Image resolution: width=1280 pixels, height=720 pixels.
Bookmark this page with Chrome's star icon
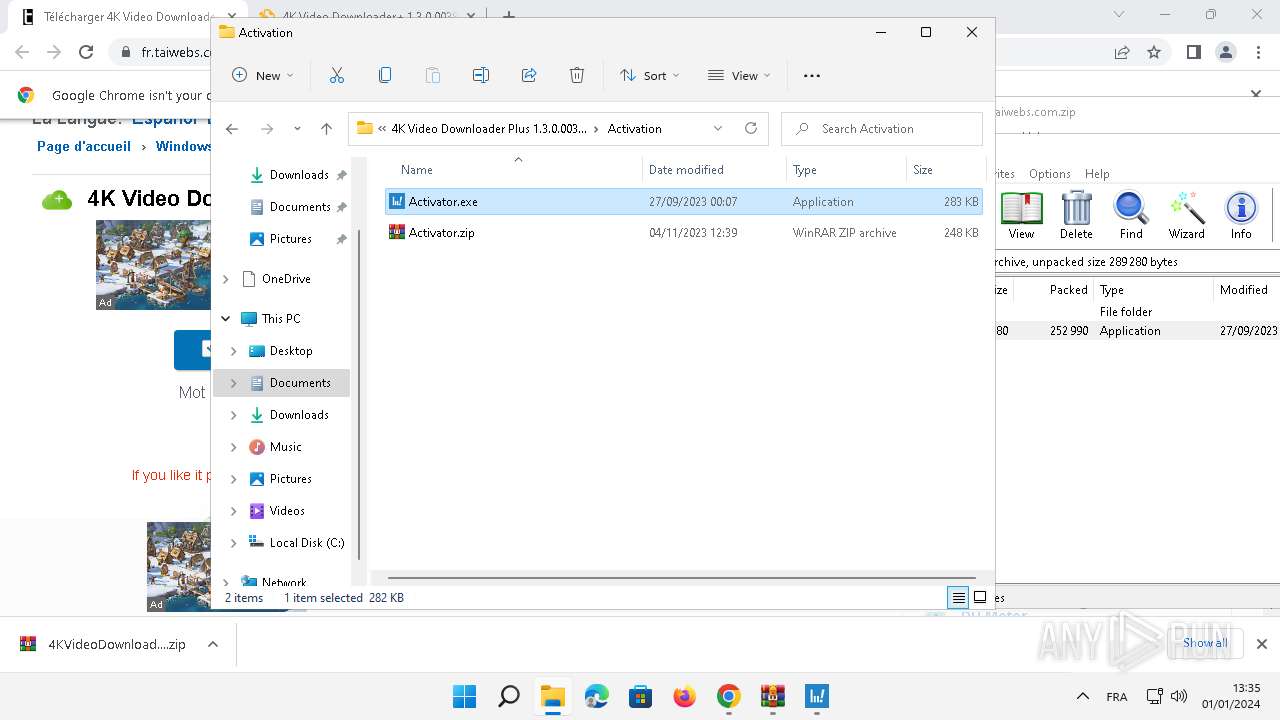(x=1154, y=52)
